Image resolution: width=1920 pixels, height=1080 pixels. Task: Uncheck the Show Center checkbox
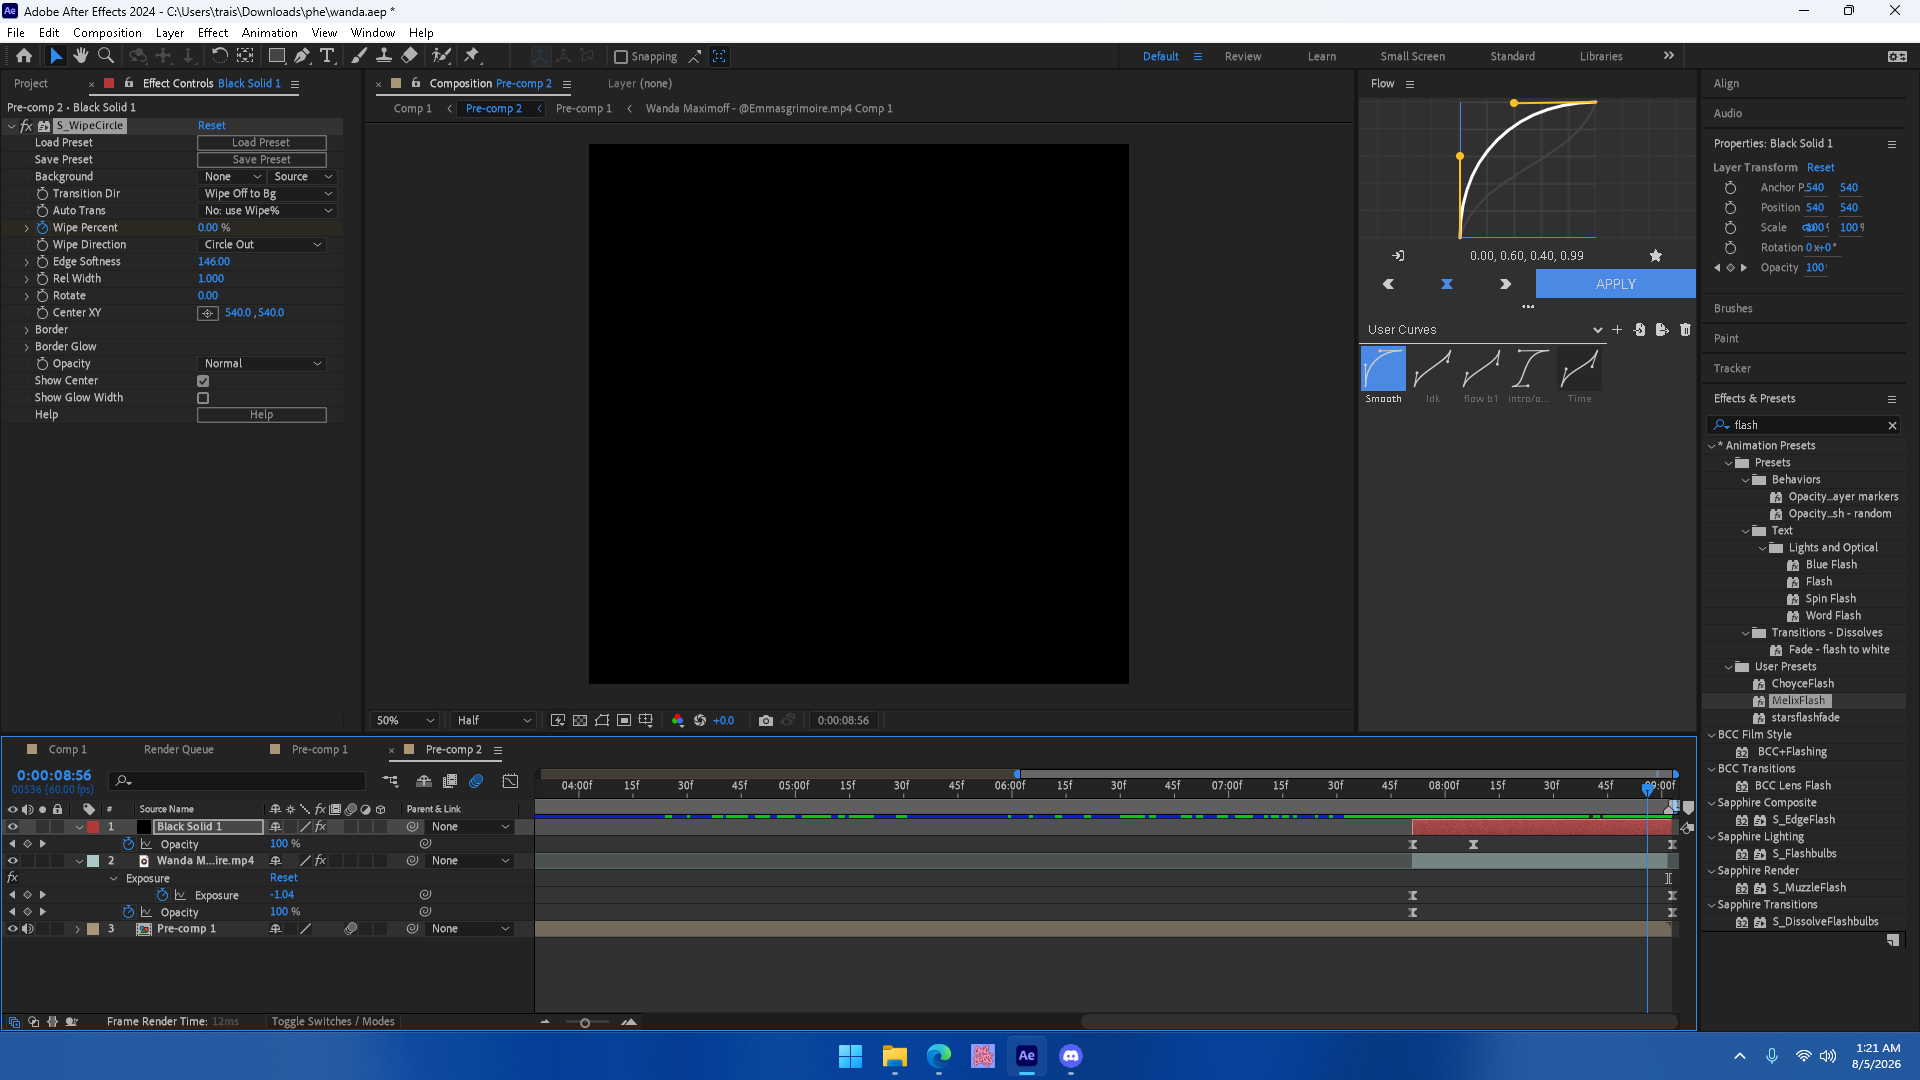203,381
